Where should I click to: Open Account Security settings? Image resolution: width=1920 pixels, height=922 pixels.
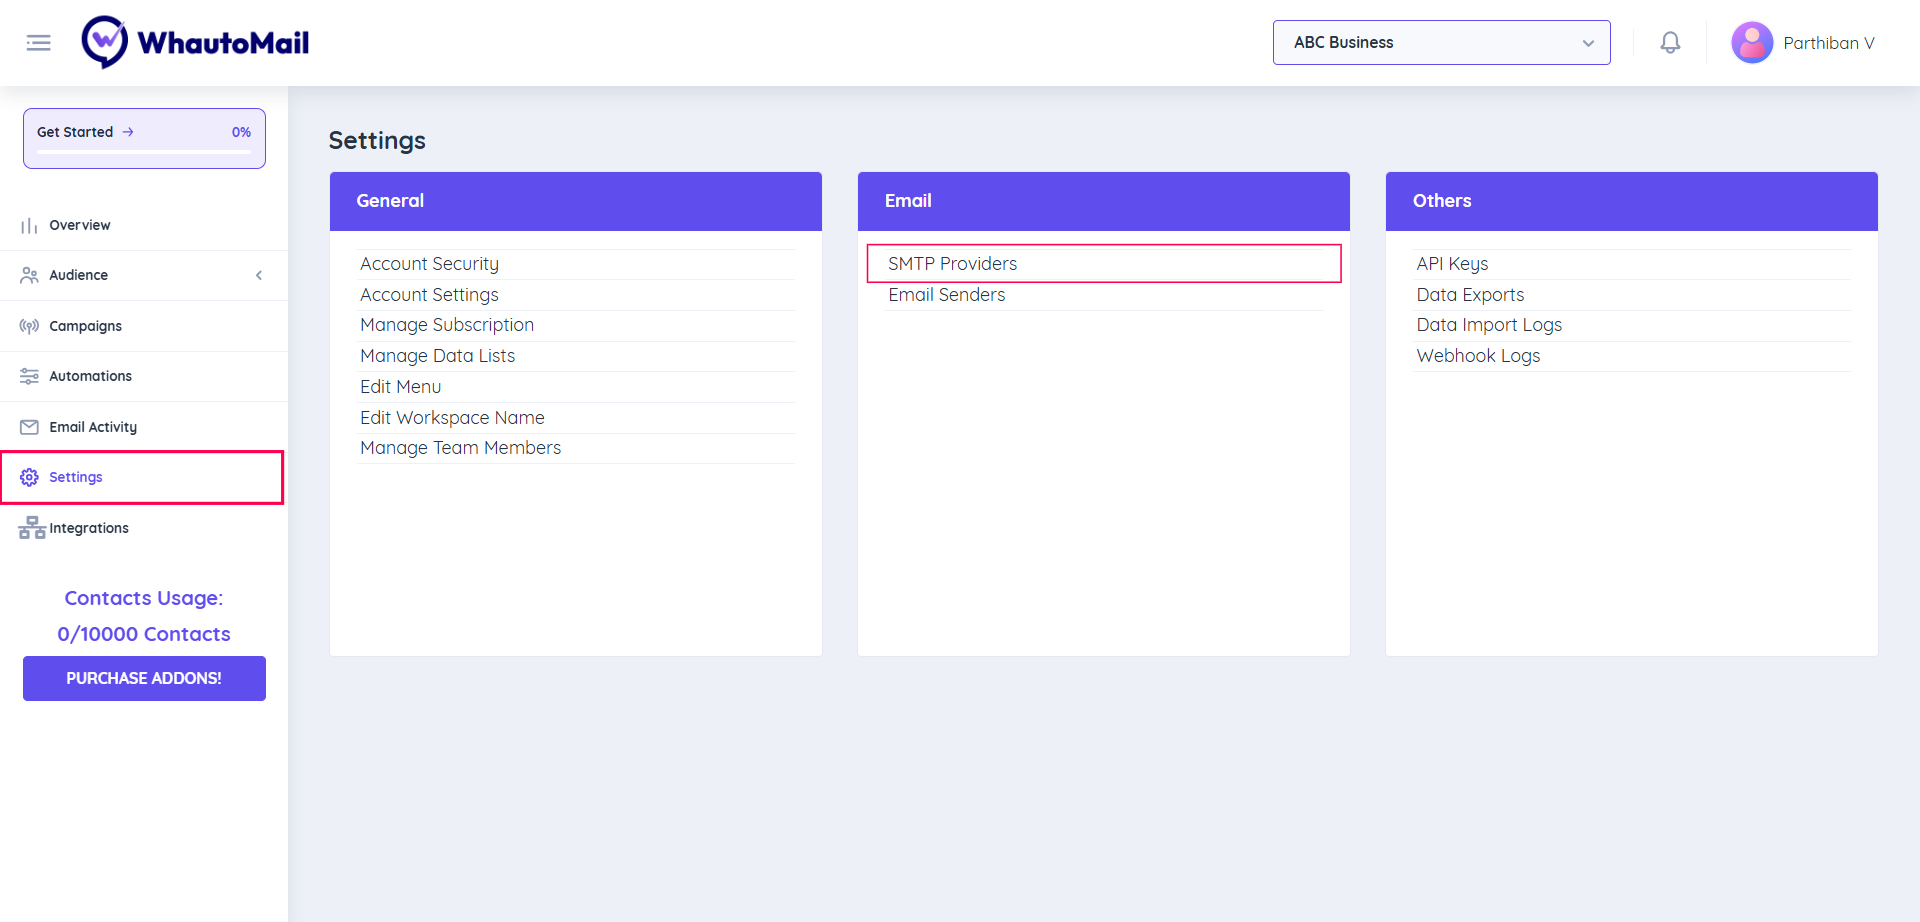click(429, 263)
